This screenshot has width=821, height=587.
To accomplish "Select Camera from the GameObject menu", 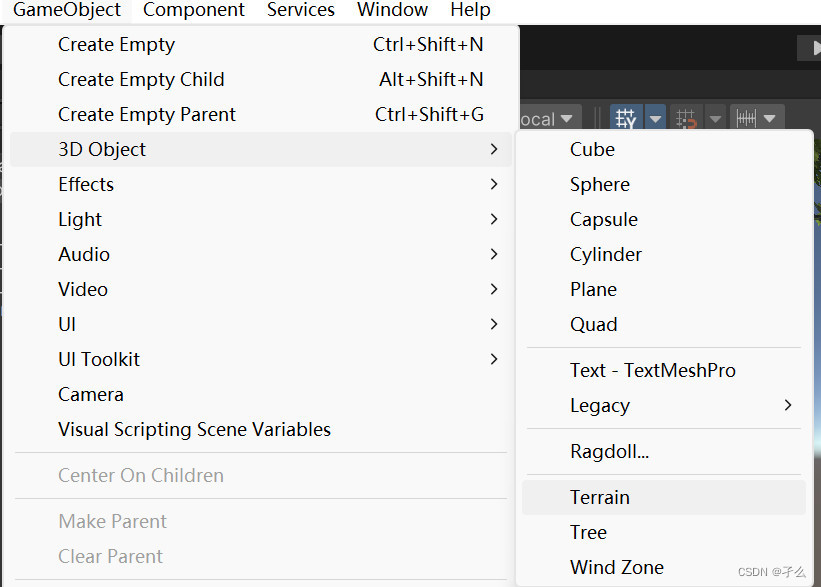I will click(x=261, y=395).
